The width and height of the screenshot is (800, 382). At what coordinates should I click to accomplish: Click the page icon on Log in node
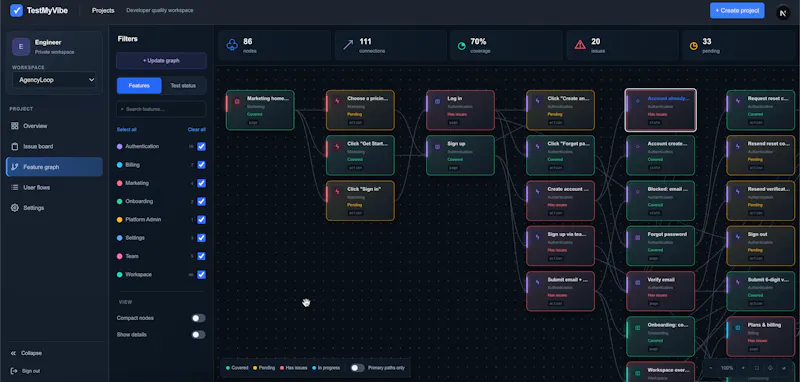(x=437, y=101)
